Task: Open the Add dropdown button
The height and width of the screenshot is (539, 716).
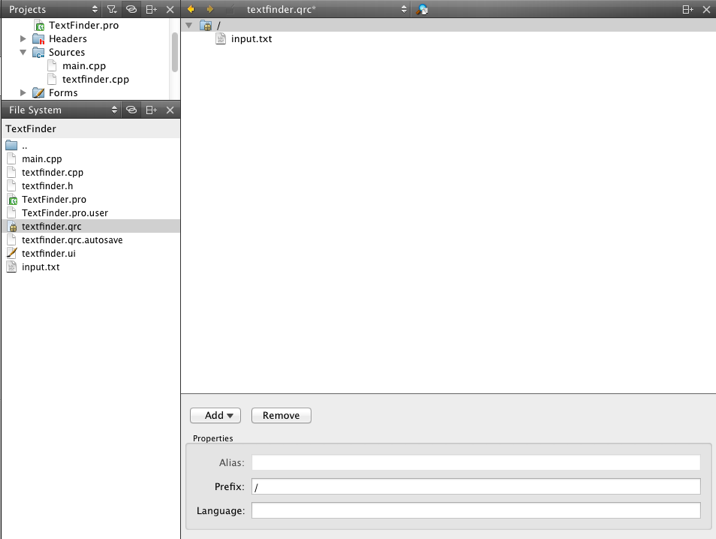Action: [216, 415]
